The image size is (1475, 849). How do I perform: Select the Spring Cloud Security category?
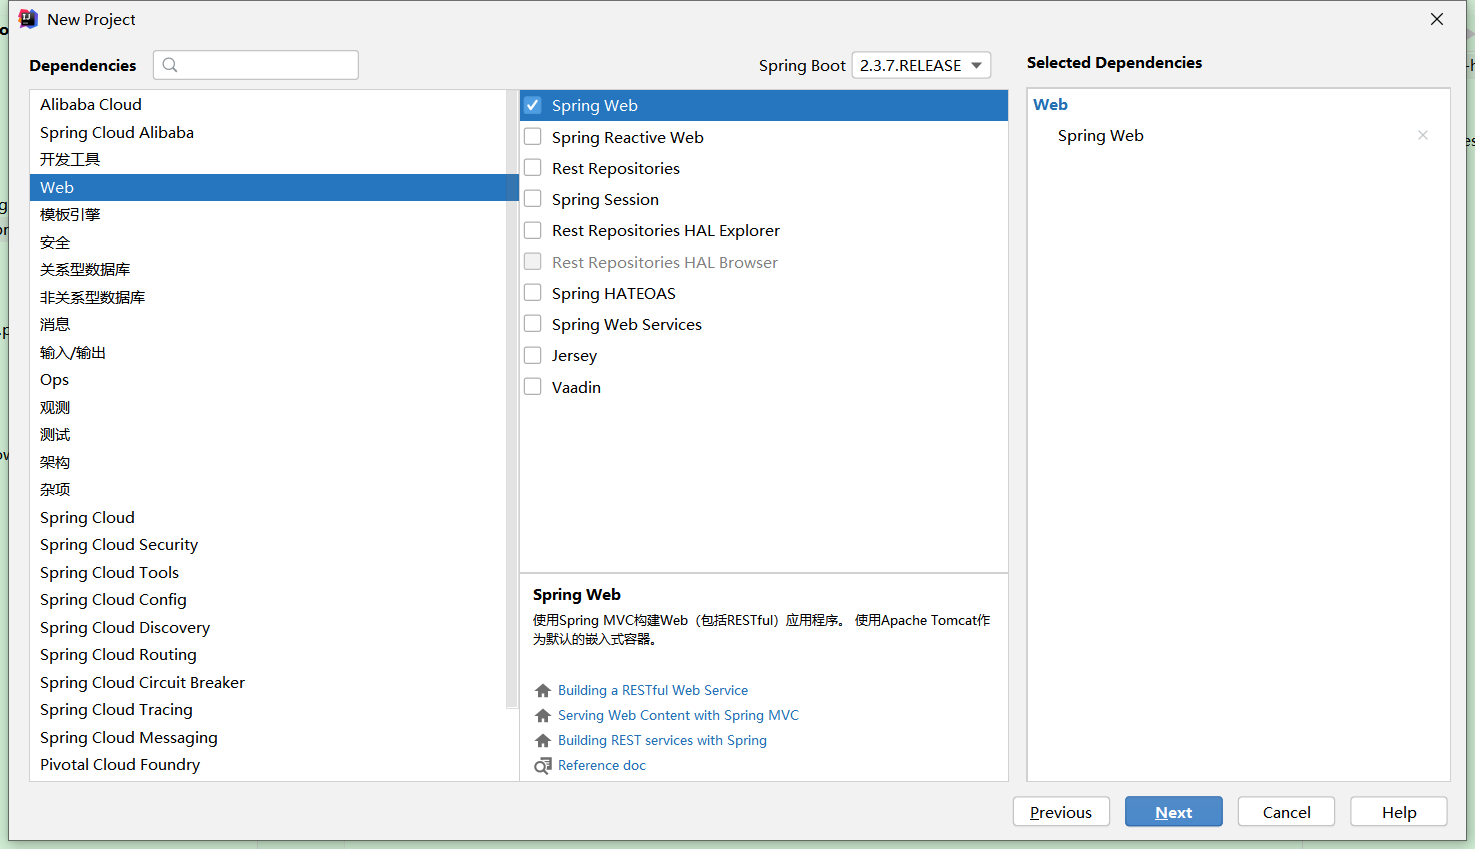pos(268,544)
